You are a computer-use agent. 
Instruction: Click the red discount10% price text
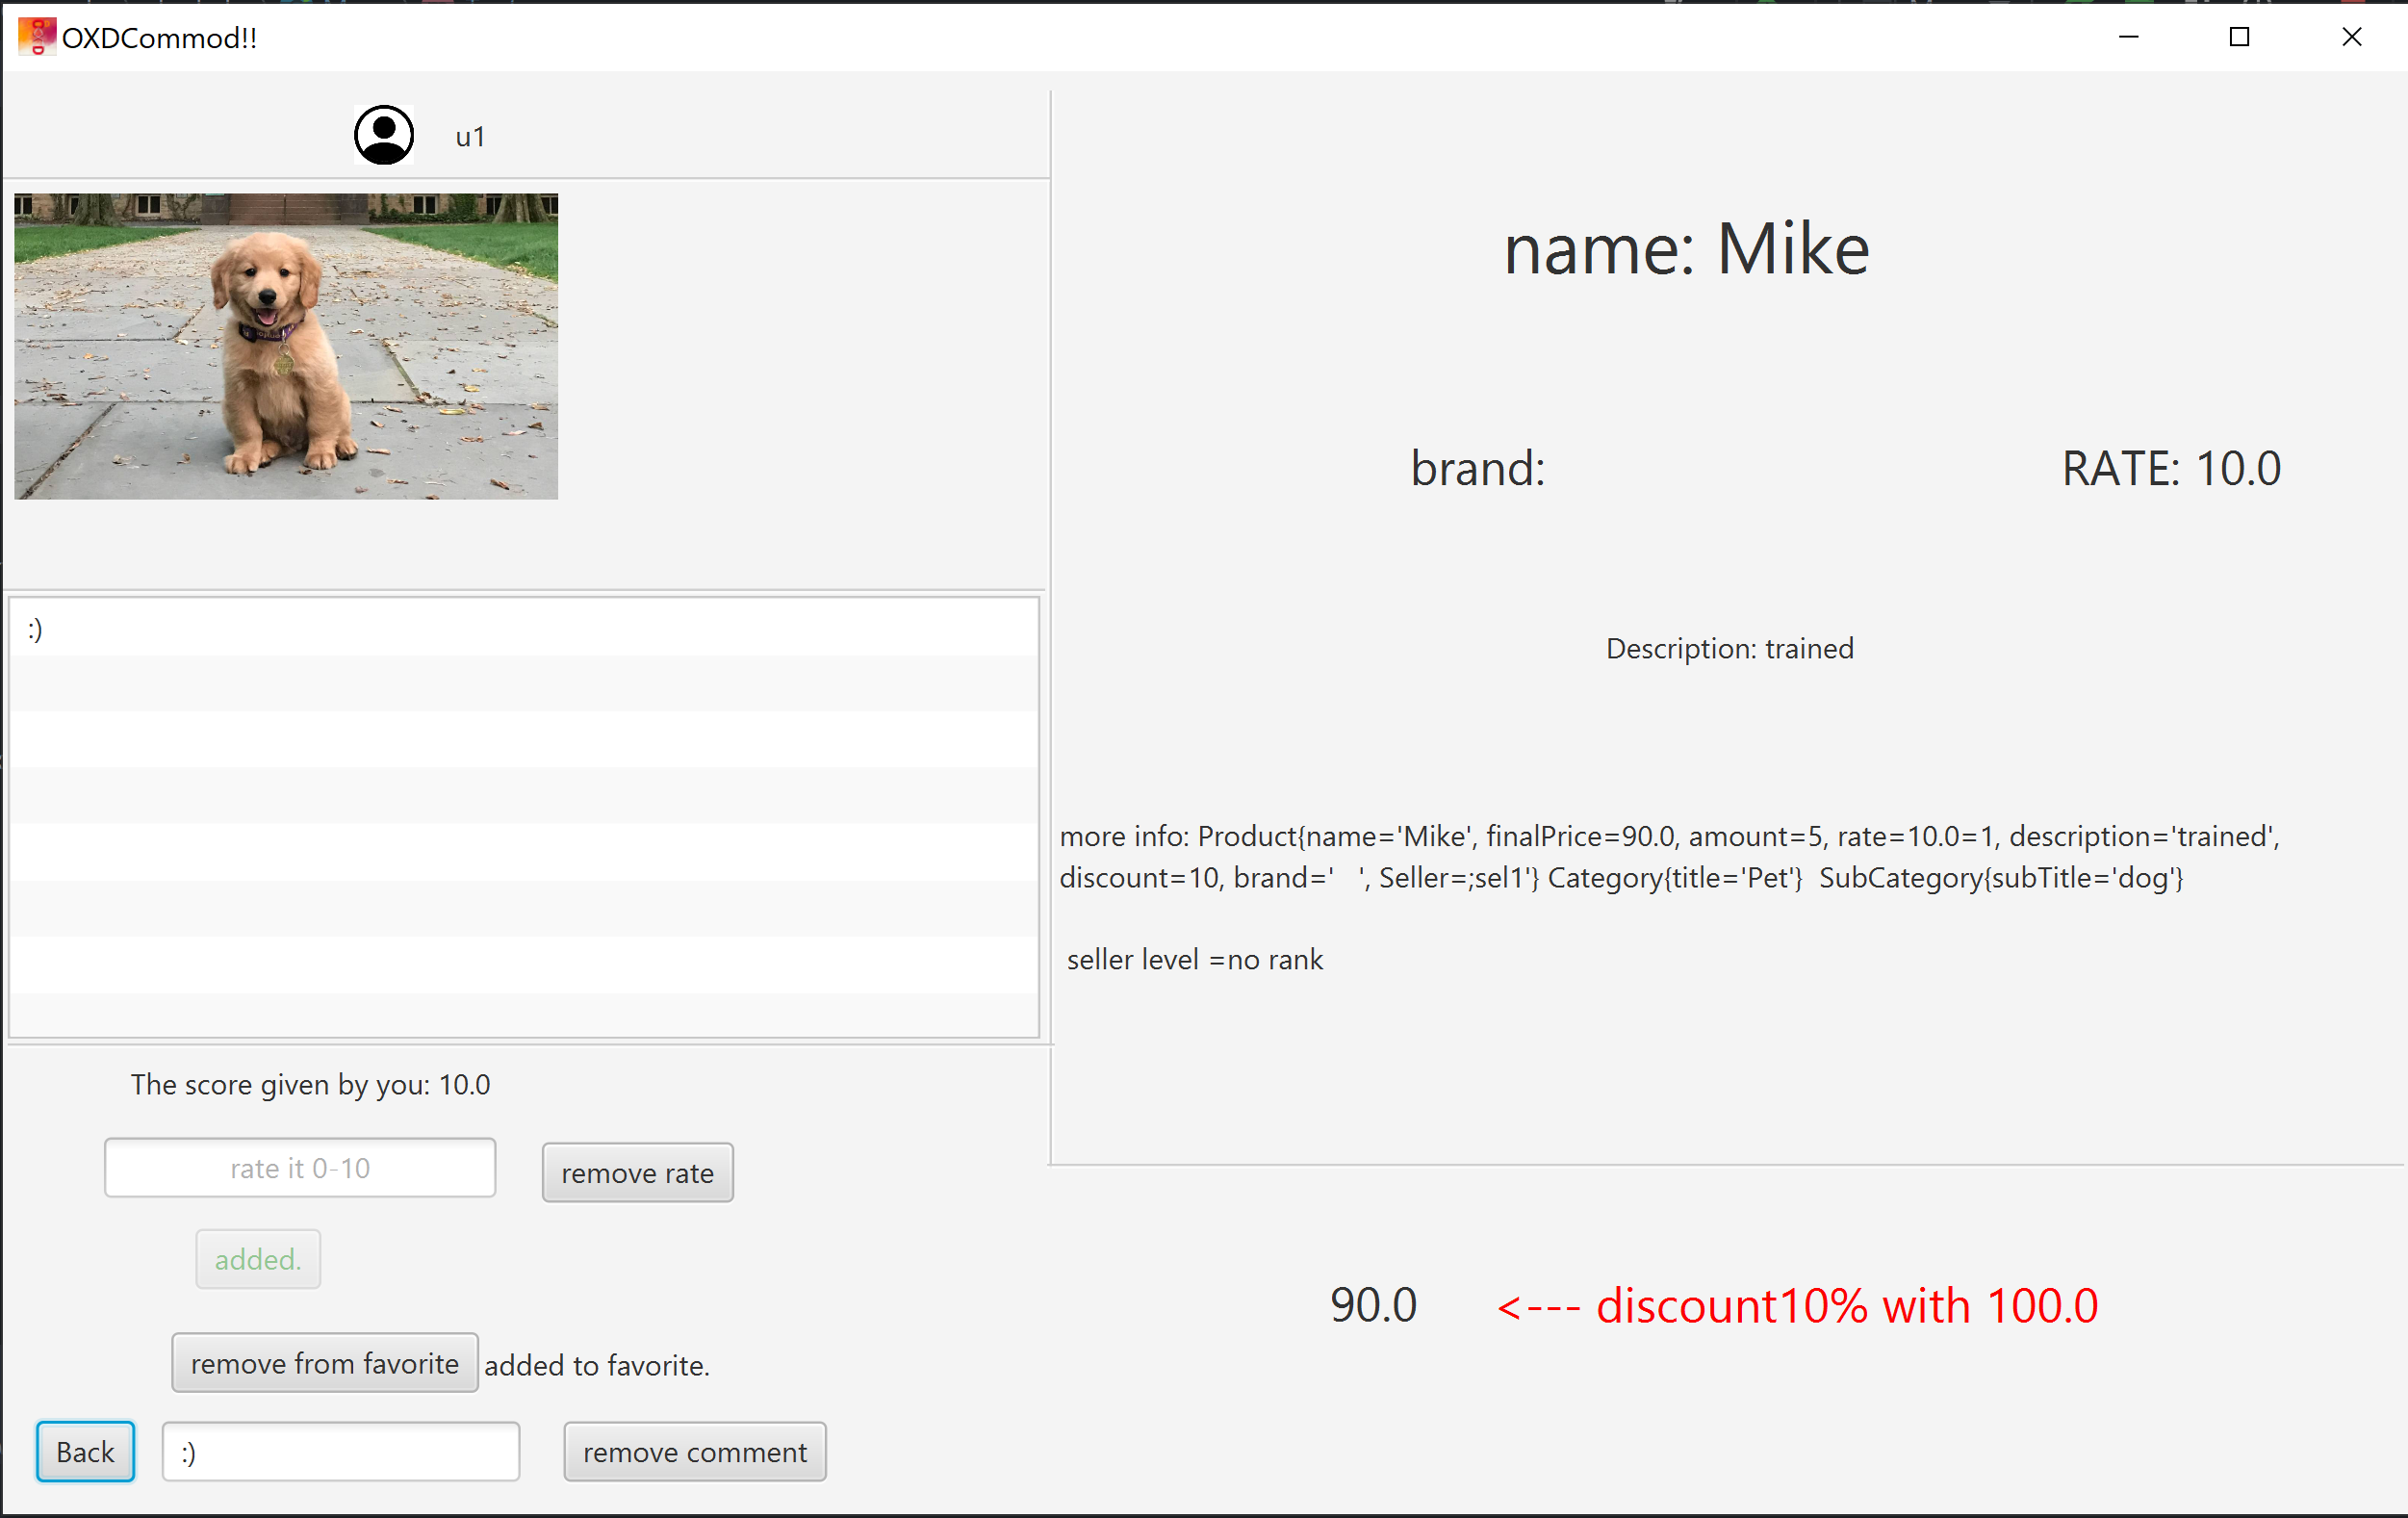pyautogui.click(x=1796, y=1306)
